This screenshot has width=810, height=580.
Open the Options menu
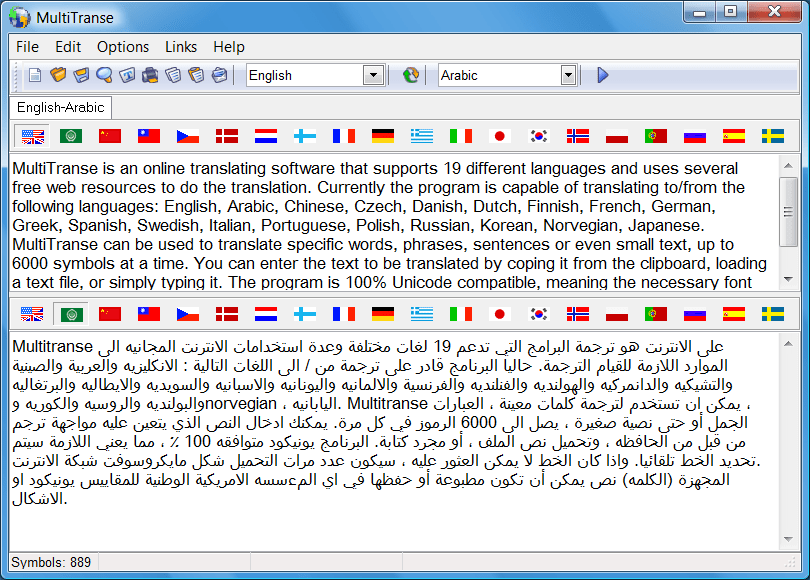point(123,47)
